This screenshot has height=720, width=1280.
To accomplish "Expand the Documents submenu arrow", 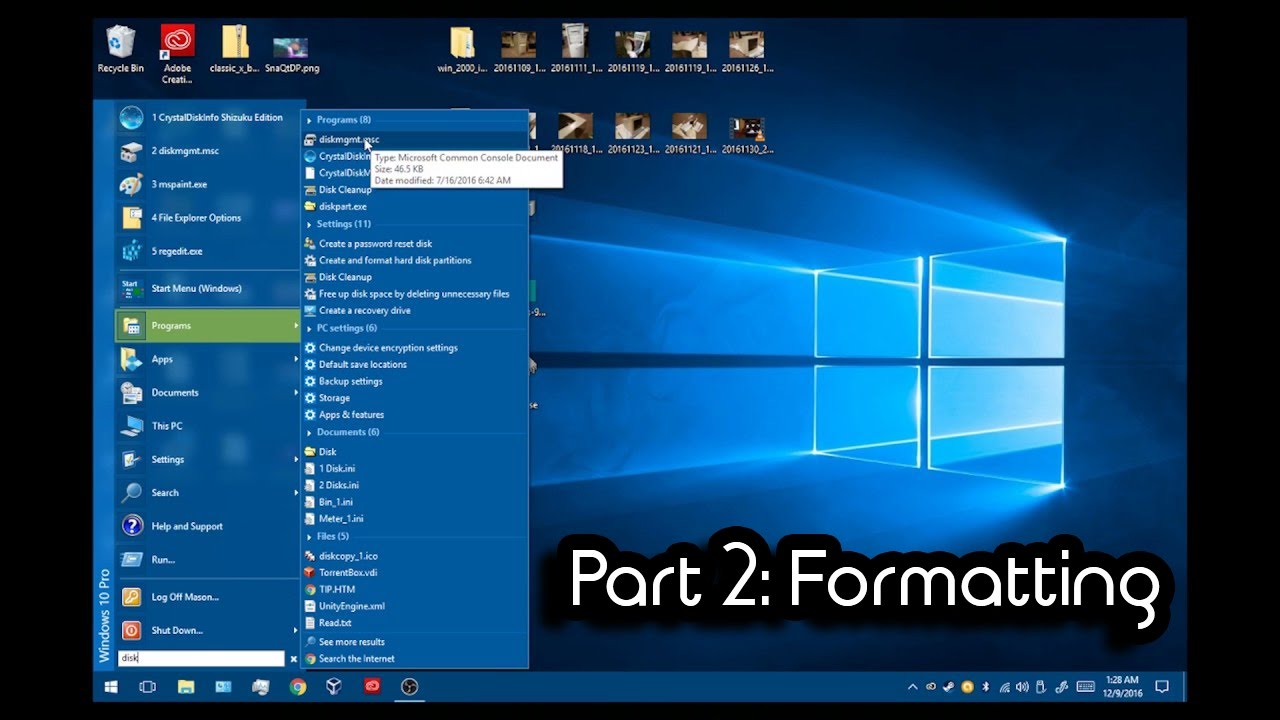I will [295, 393].
